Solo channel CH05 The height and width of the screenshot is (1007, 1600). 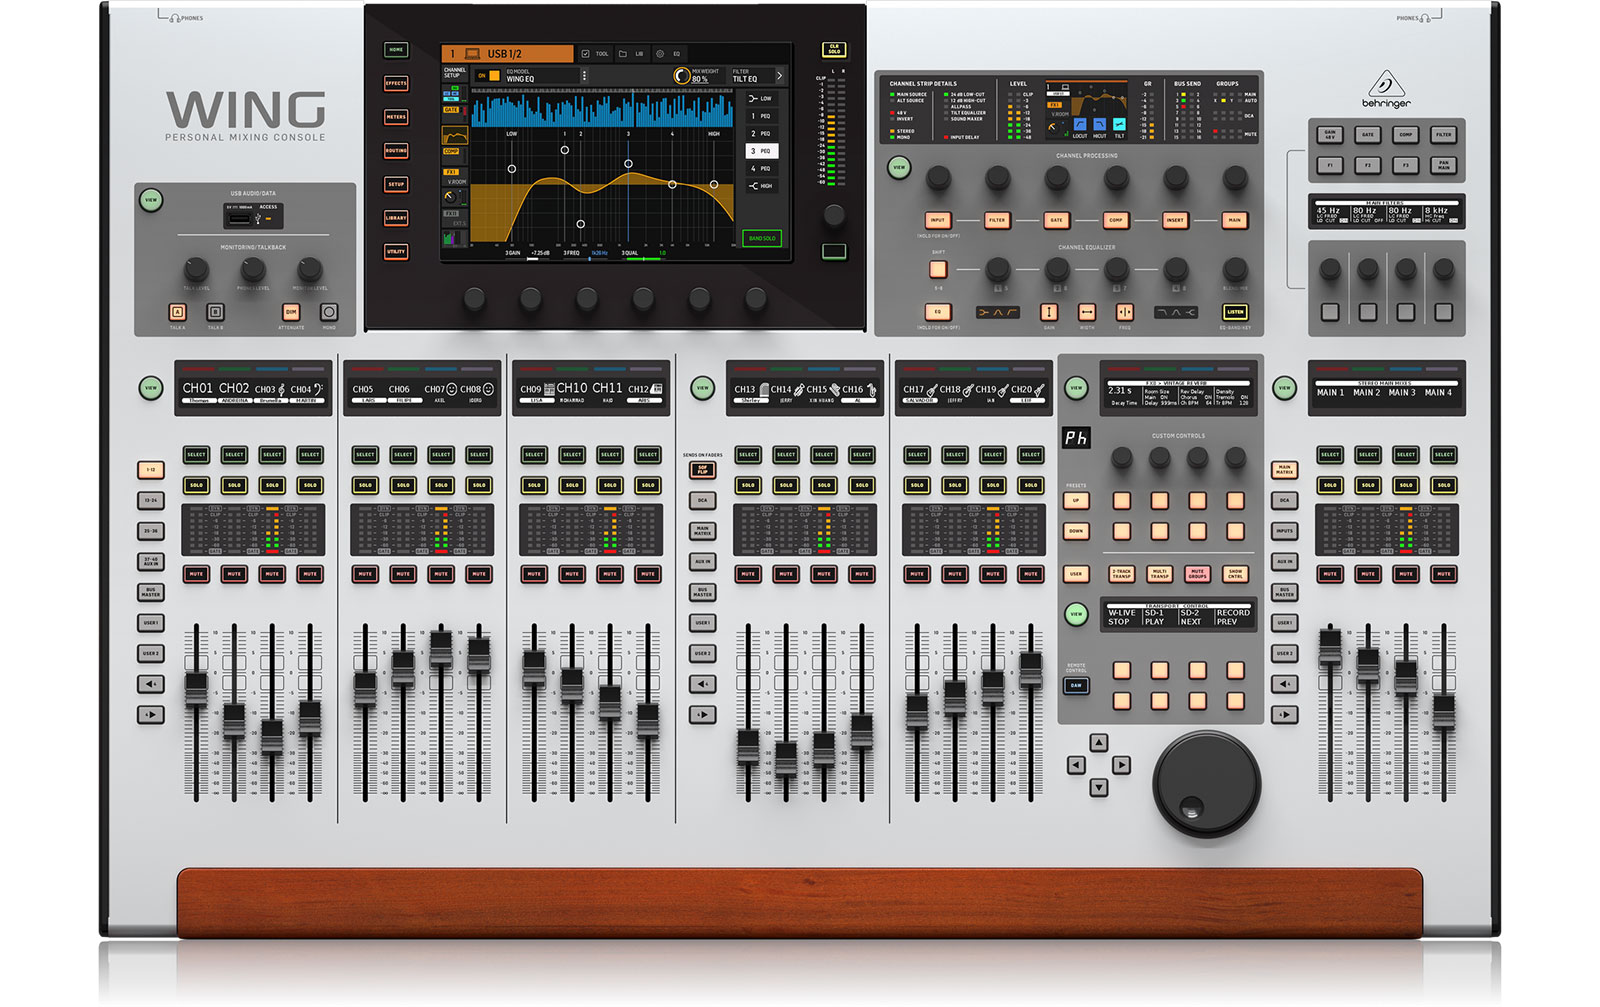[365, 486]
